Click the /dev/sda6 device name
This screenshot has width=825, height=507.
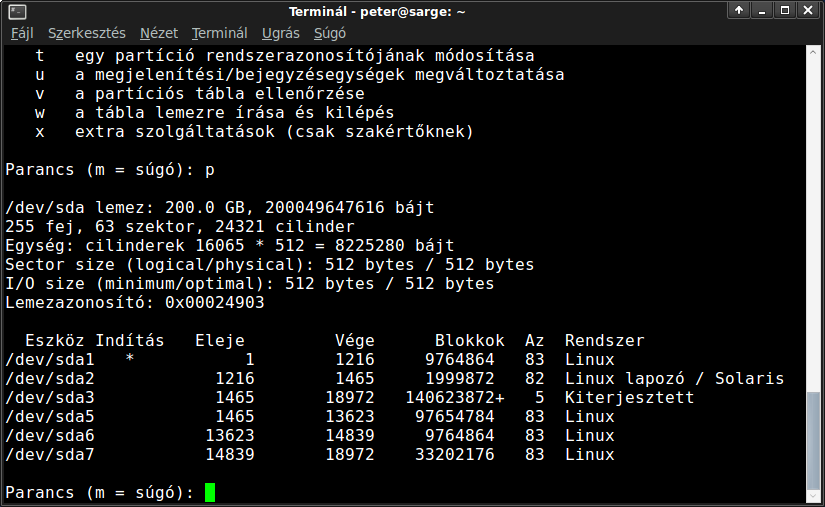(x=50, y=435)
